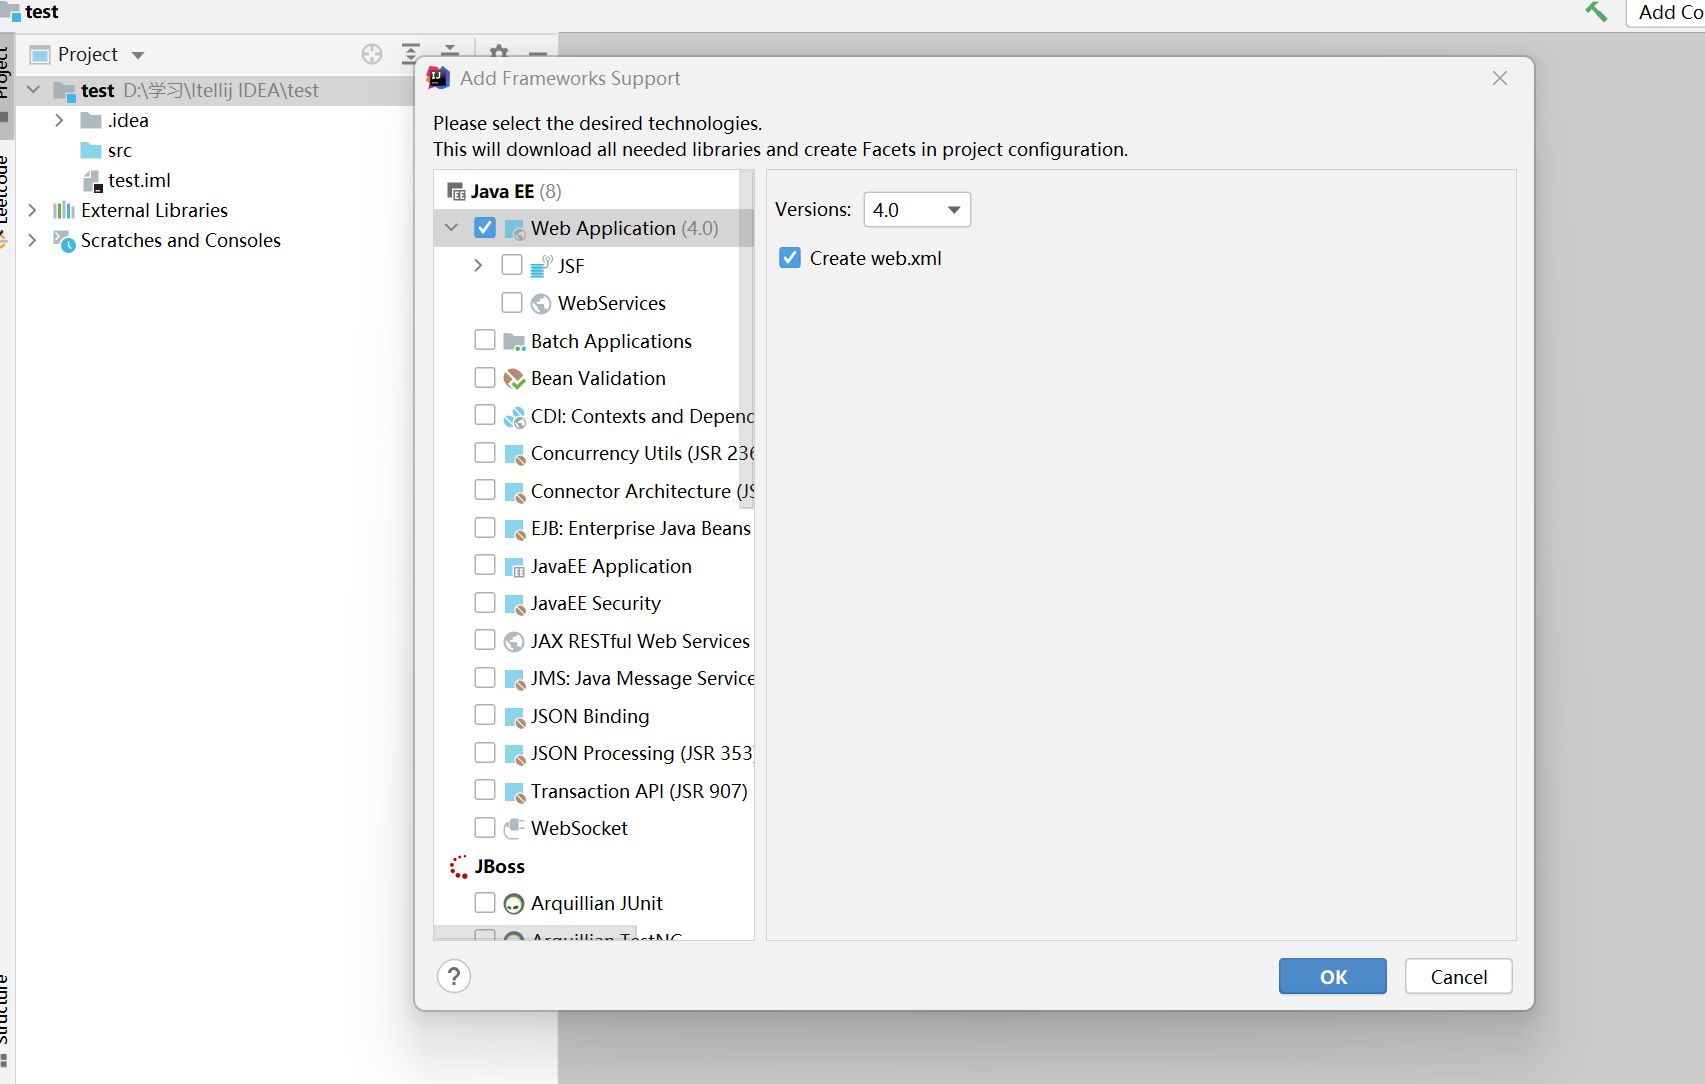Select Transaction API (JSR 907) item
1705x1084 pixels.
coord(638,791)
